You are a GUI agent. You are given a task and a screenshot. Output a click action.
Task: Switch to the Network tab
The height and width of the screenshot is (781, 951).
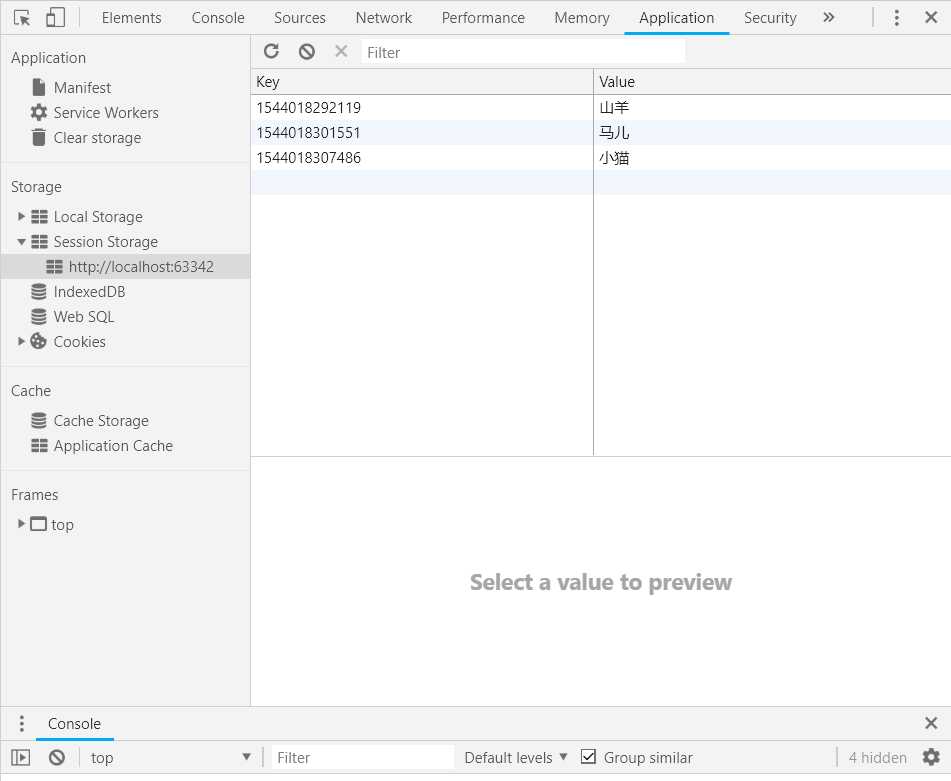(x=383, y=18)
